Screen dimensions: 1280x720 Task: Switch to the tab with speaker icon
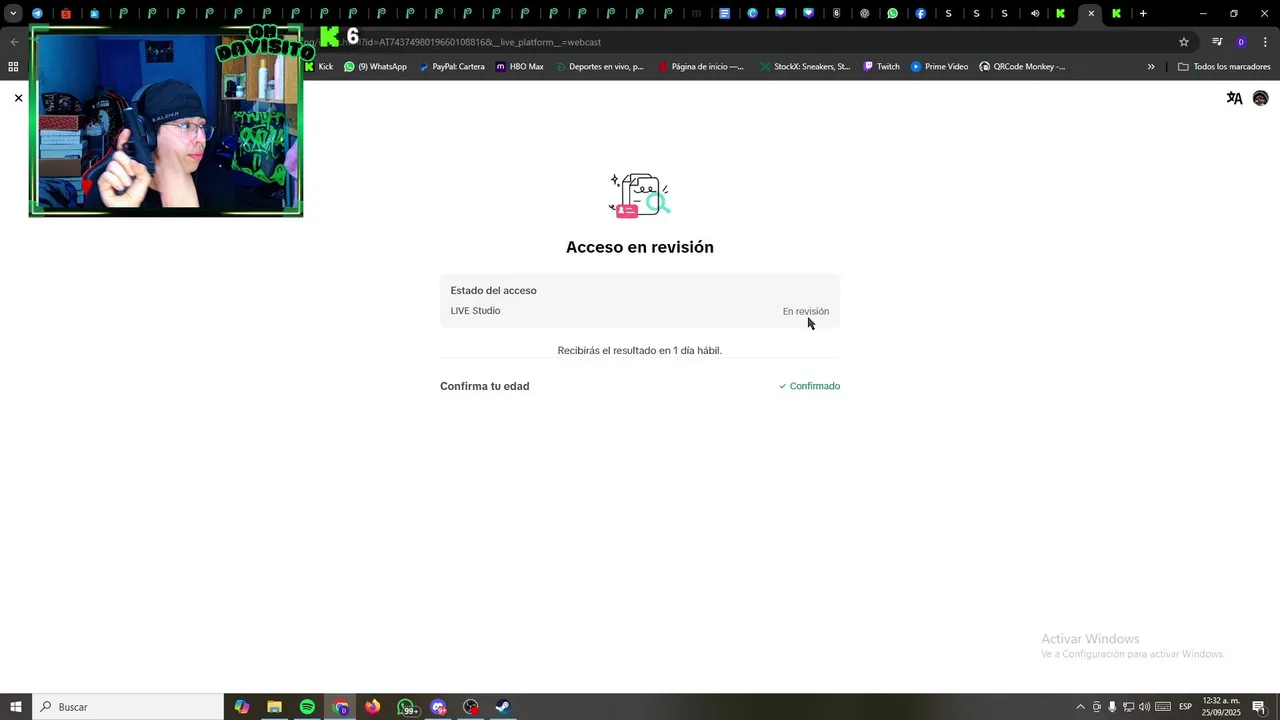(1035, 14)
